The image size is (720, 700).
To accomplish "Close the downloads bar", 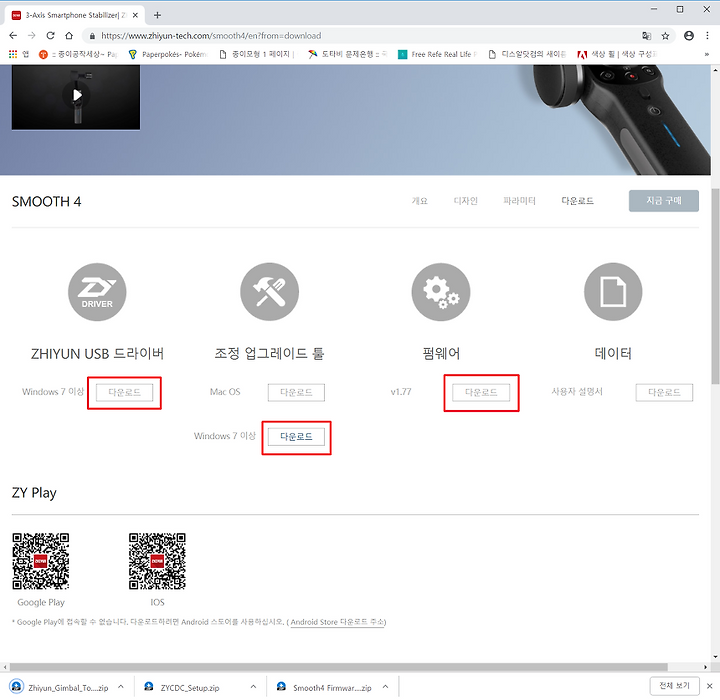I will coord(709,686).
